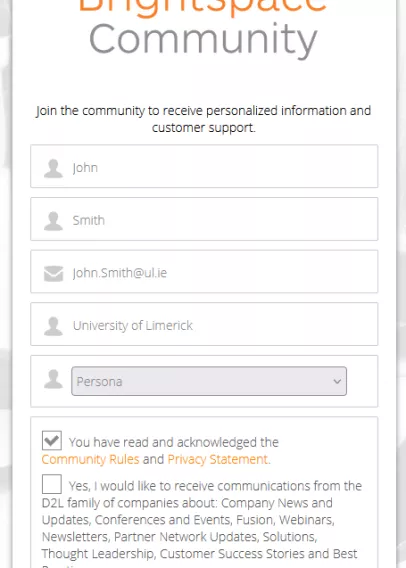The height and width of the screenshot is (568, 406).
Task: Click the Community logo heading text
Action: tap(203, 40)
